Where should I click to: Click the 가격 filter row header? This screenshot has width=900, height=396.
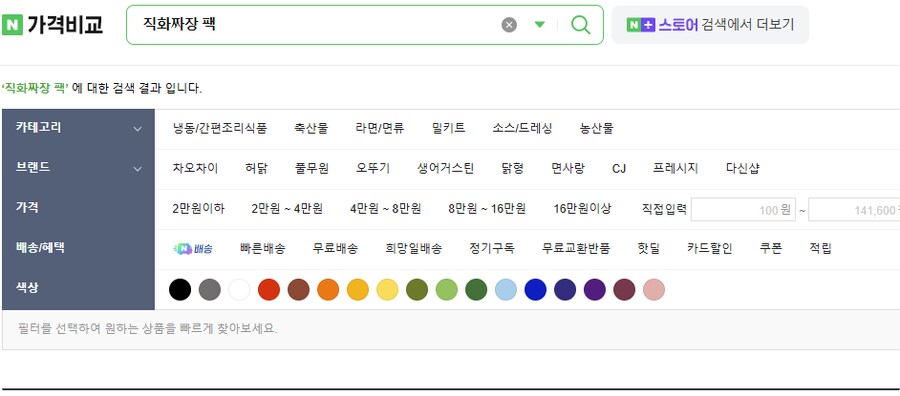(78, 209)
